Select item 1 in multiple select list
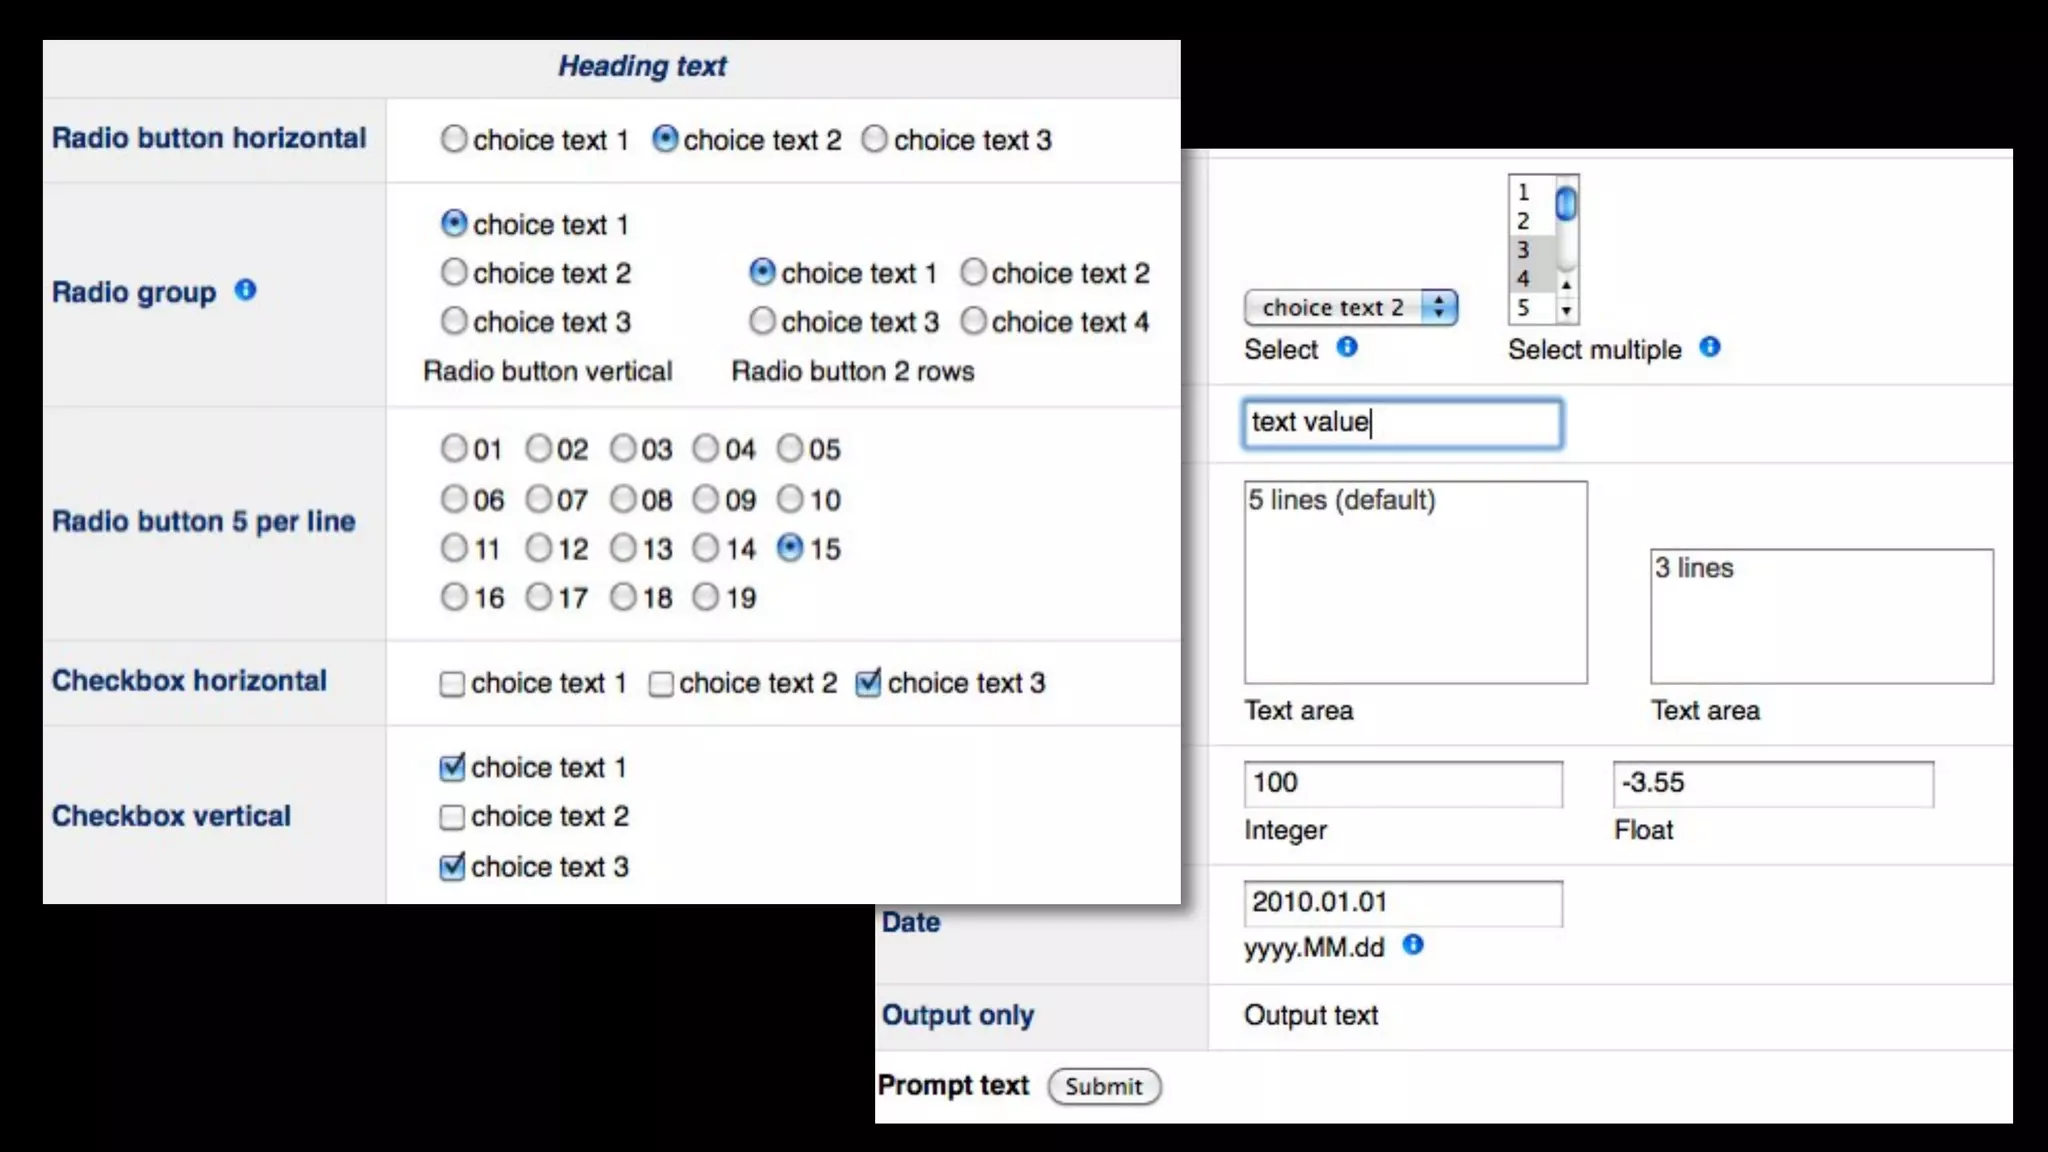The image size is (2048, 1152). 1524,192
